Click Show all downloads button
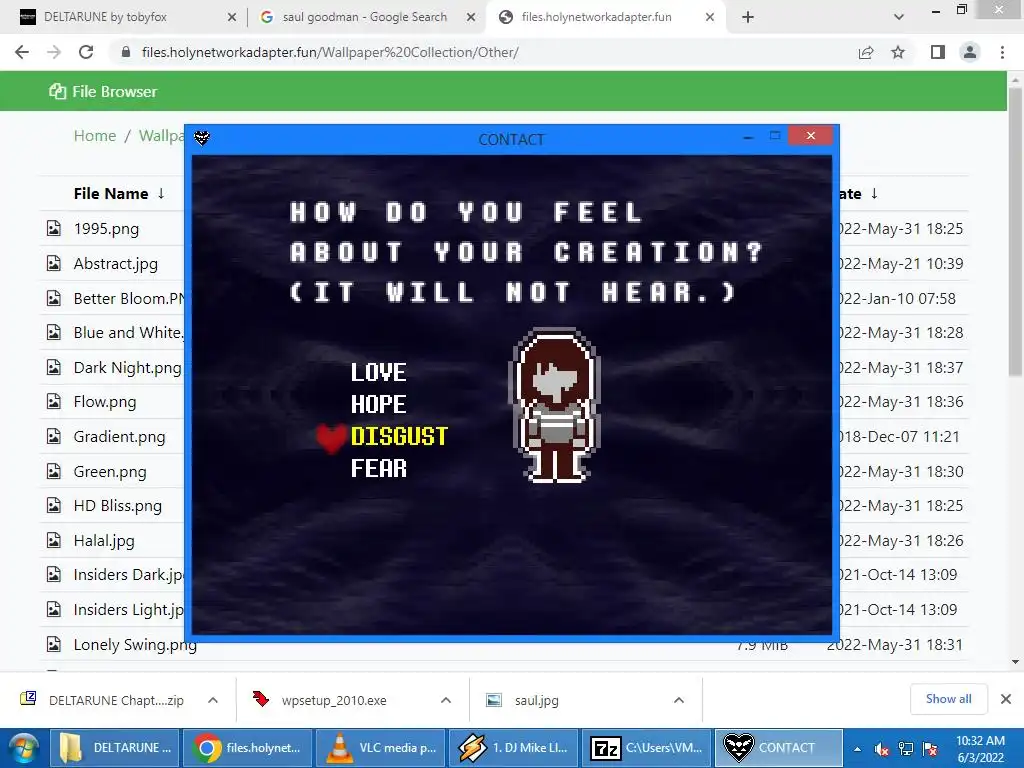The height and width of the screenshot is (768, 1024). point(948,699)
